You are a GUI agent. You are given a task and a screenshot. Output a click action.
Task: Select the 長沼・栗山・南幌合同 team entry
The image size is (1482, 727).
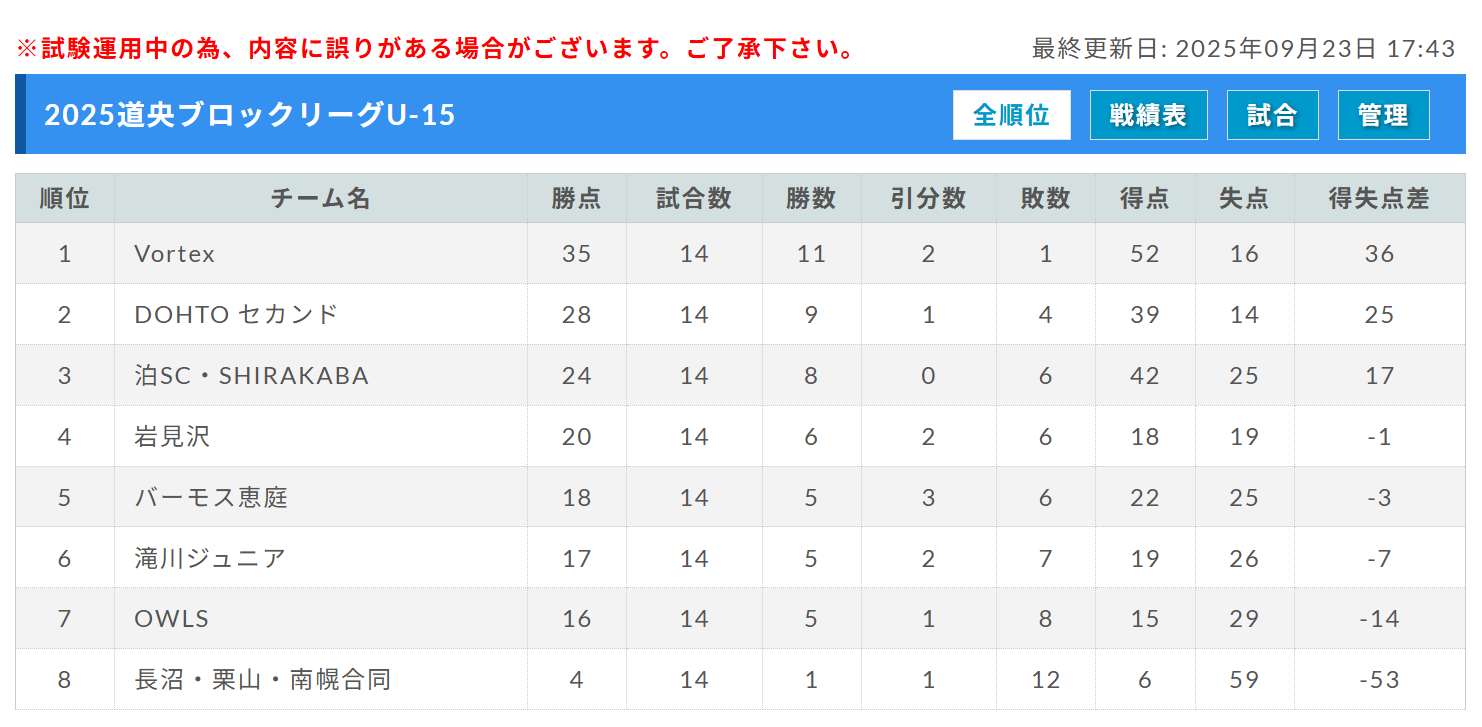[262, 680]
